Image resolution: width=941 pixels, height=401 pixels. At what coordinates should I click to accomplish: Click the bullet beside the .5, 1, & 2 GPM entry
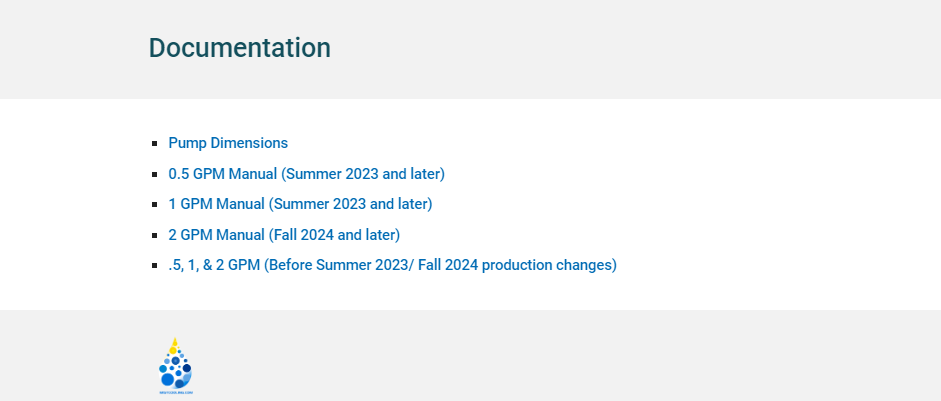pyautogui.click(x=155, y=265)
